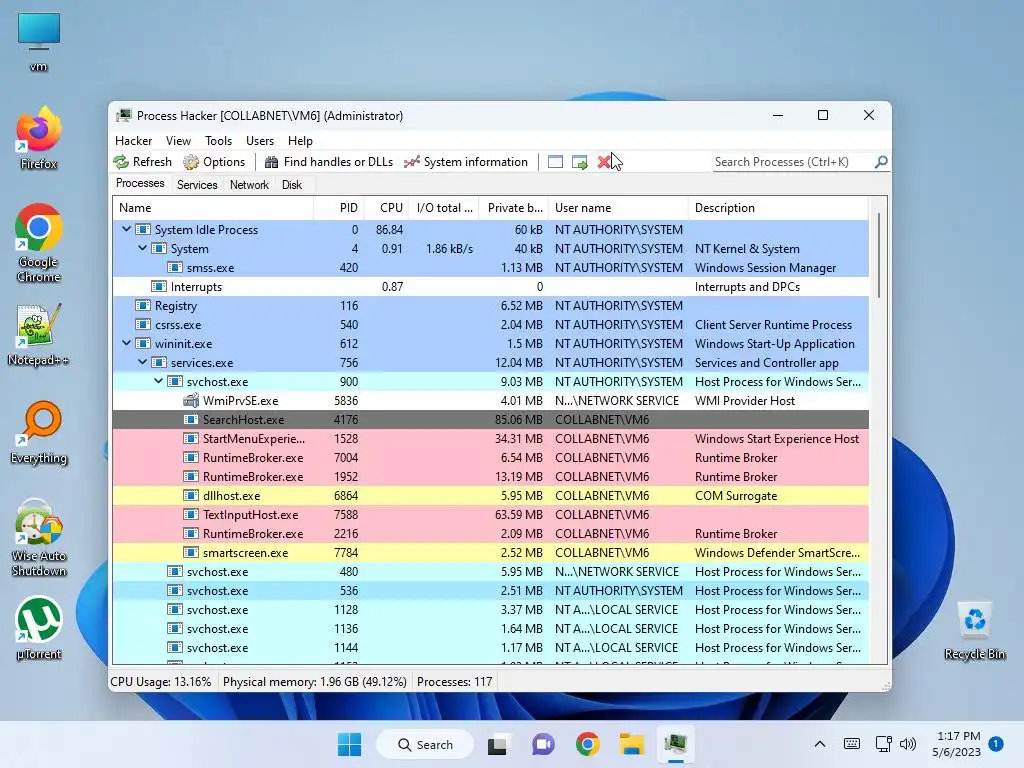Open the Users menu
1024x768 pixels.
pyautogui.click(x=260, y=140)
